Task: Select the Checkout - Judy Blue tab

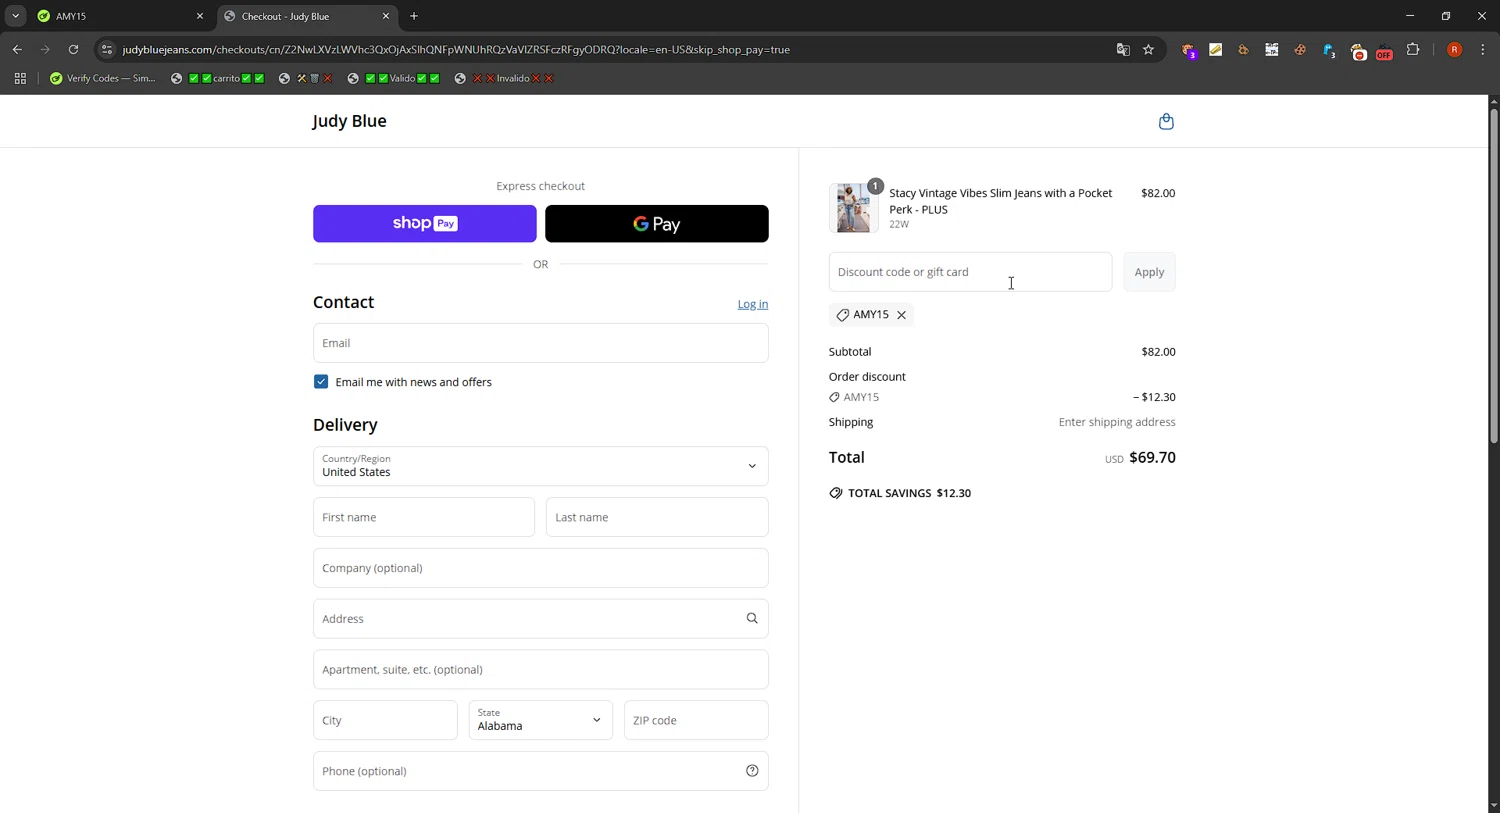Action: tap(307, 17)
